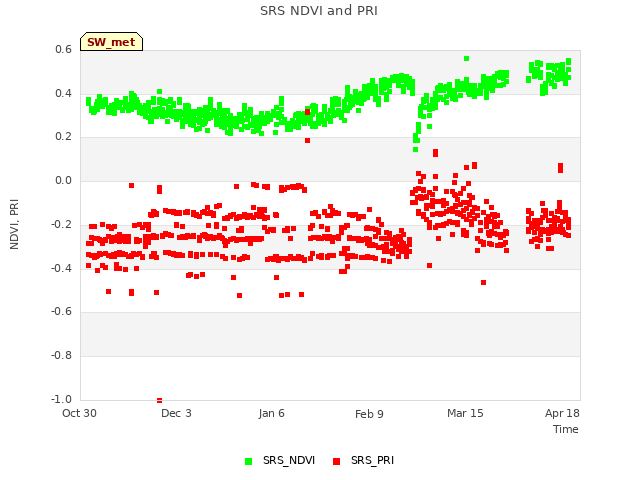
Task: Click the Feb 9 x-axis label
Action: pos(369,414)
